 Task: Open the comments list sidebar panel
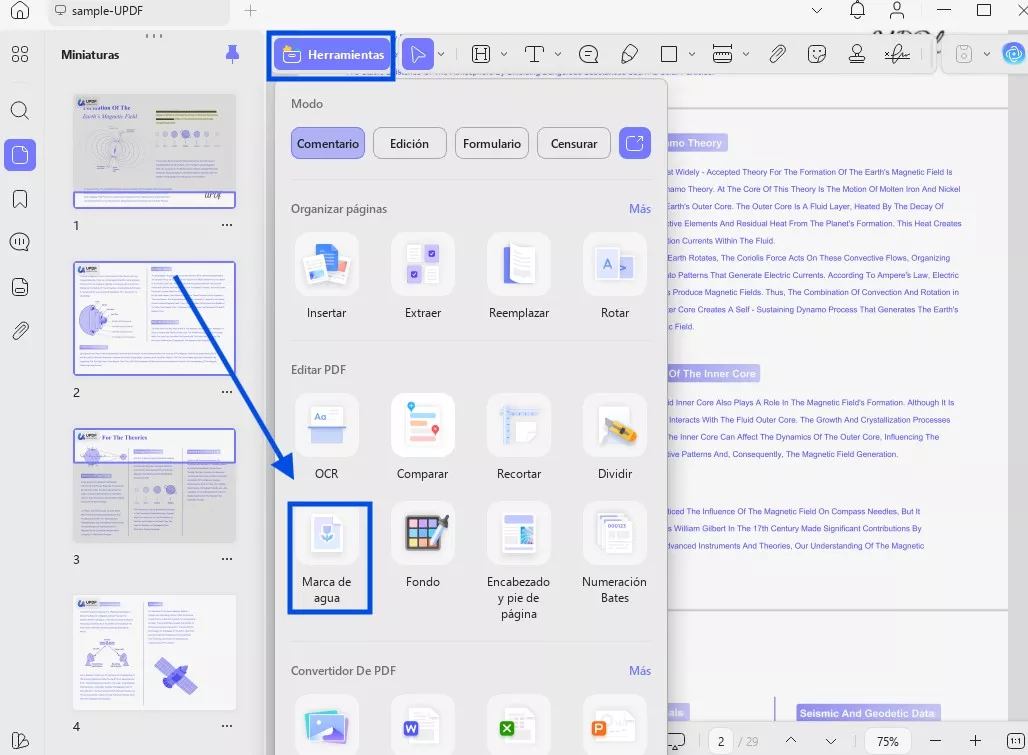tap(20, 242)
